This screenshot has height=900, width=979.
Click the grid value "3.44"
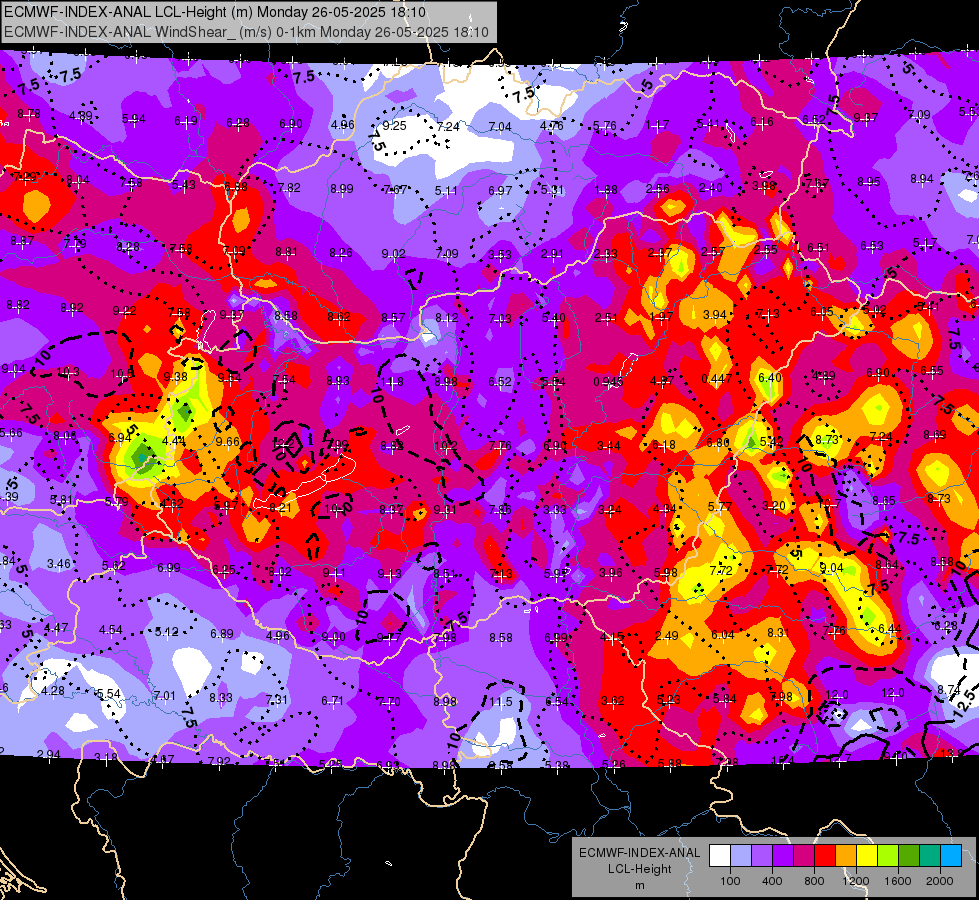coord(609,445)
